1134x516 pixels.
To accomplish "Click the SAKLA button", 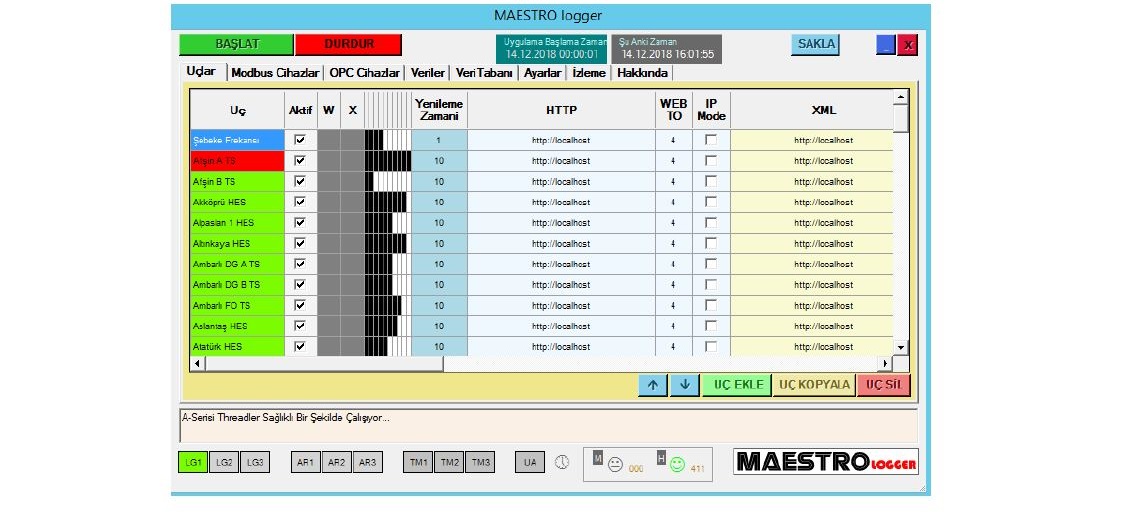I will [816, 44].
